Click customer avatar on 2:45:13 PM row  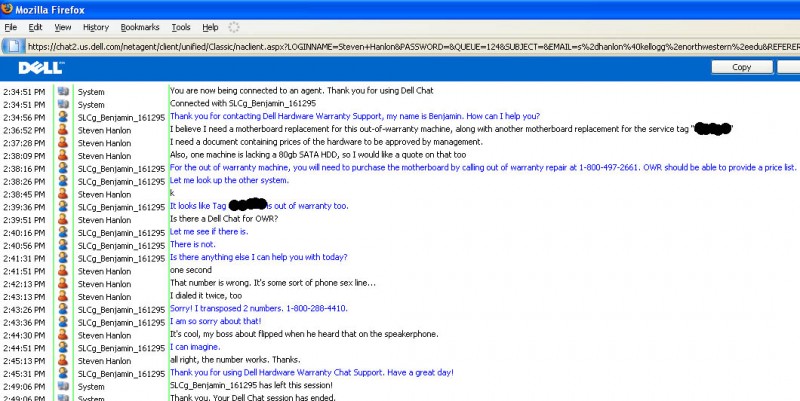pos(63,360)
